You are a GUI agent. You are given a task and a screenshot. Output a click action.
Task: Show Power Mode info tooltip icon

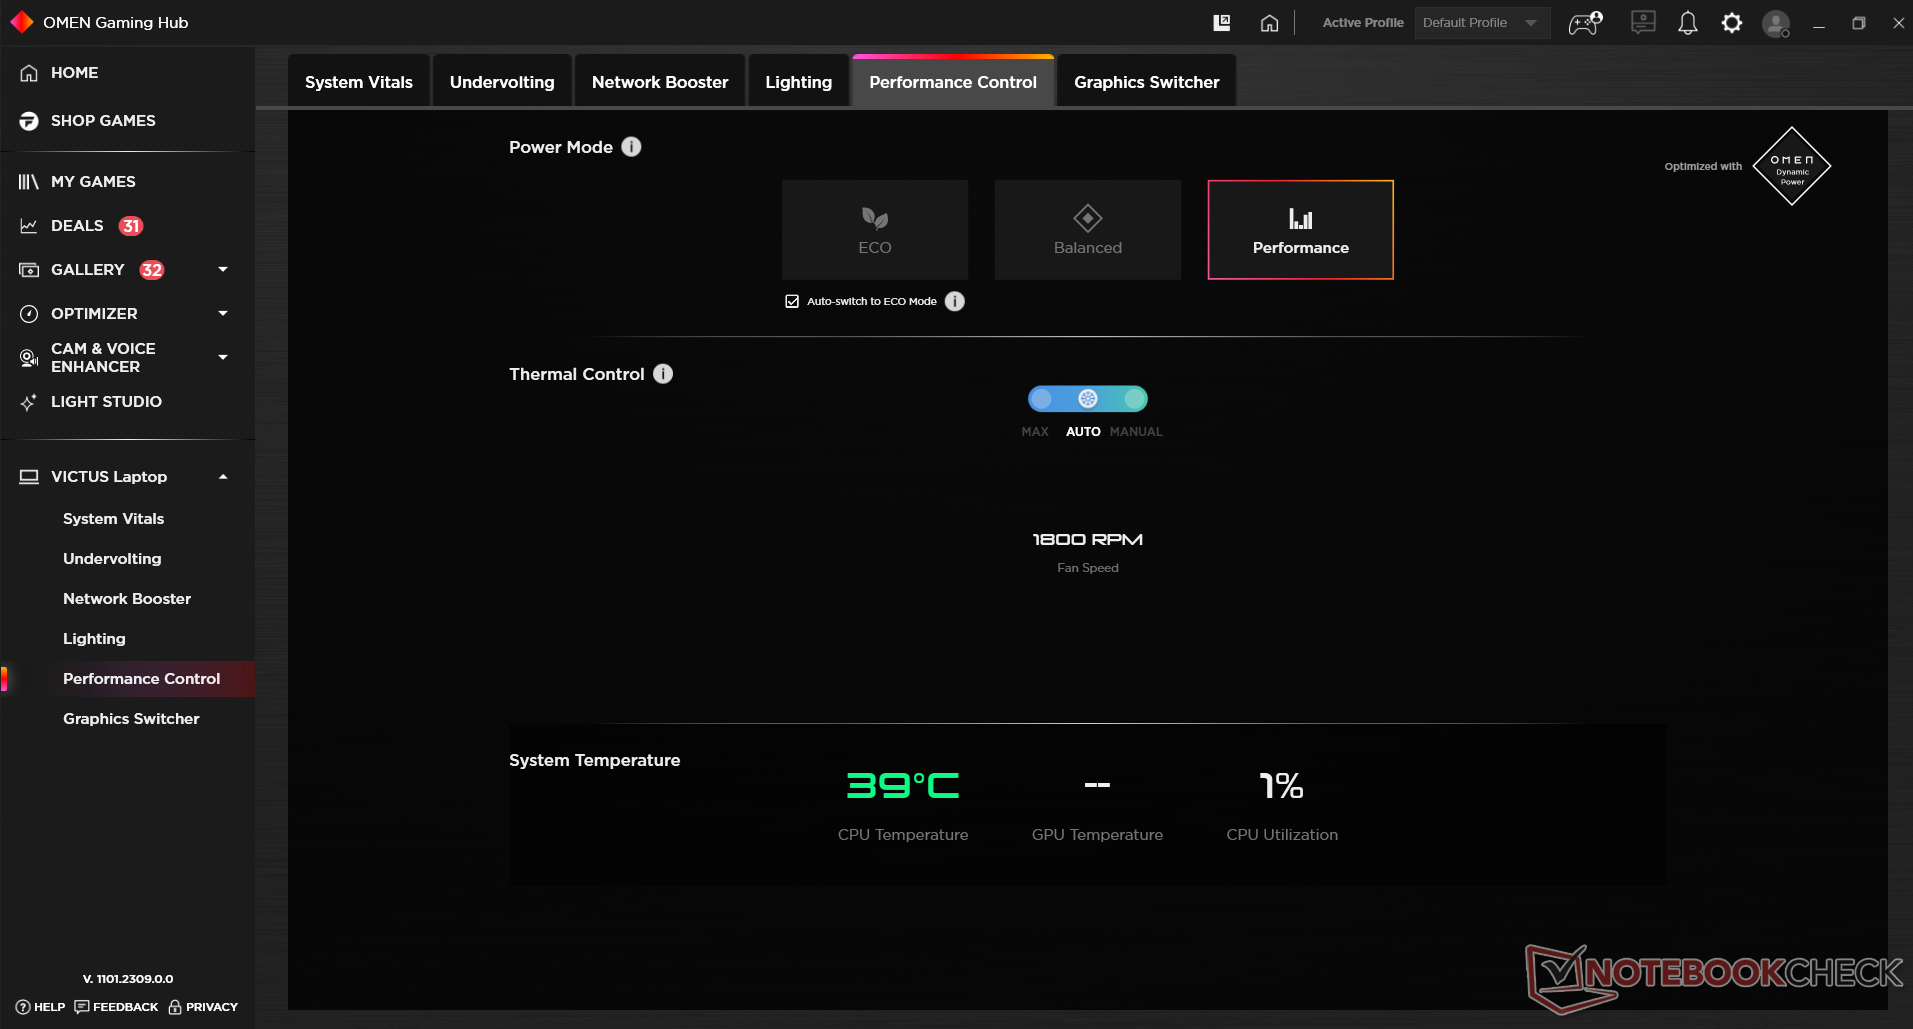point(631,147)
